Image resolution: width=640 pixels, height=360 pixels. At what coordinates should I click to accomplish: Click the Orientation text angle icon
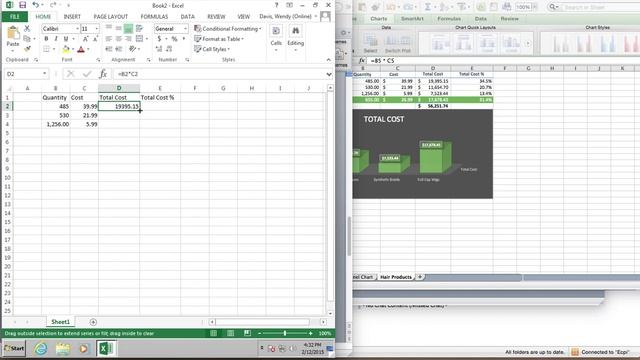pyautogui.click(x=132, y=49)
